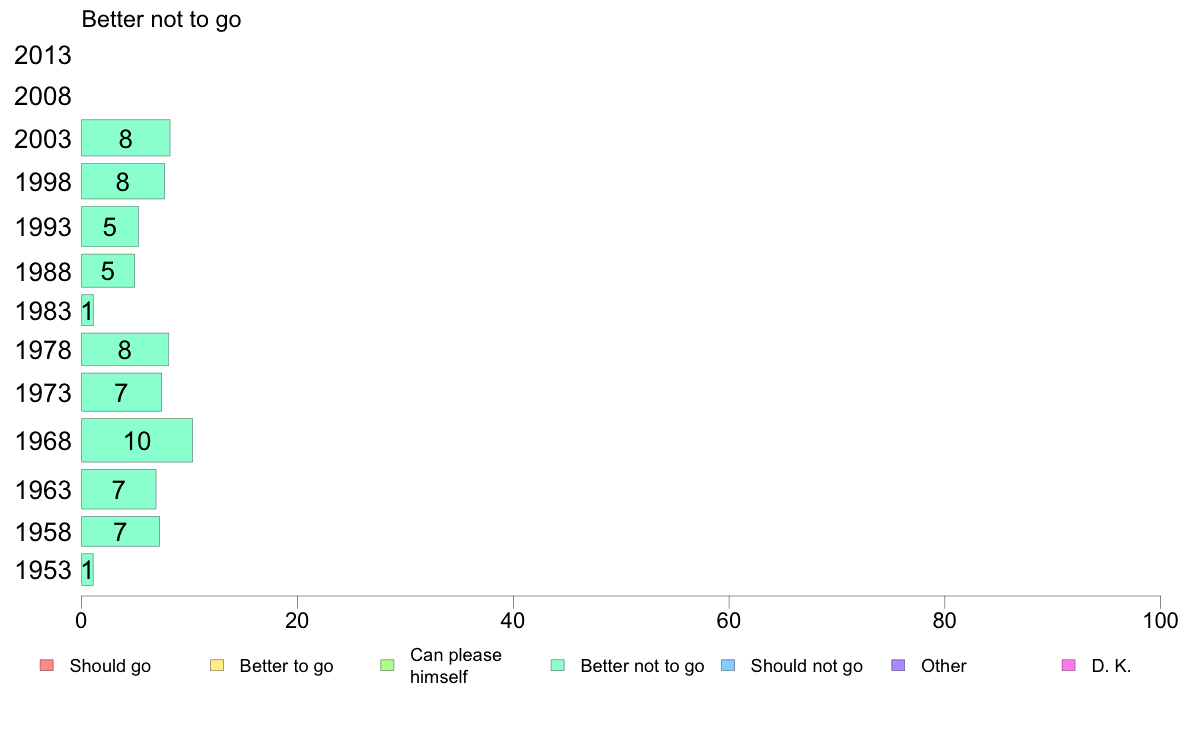Select the 1978 bar labeled 8
1188x736 pixels.
pos(125,349)
